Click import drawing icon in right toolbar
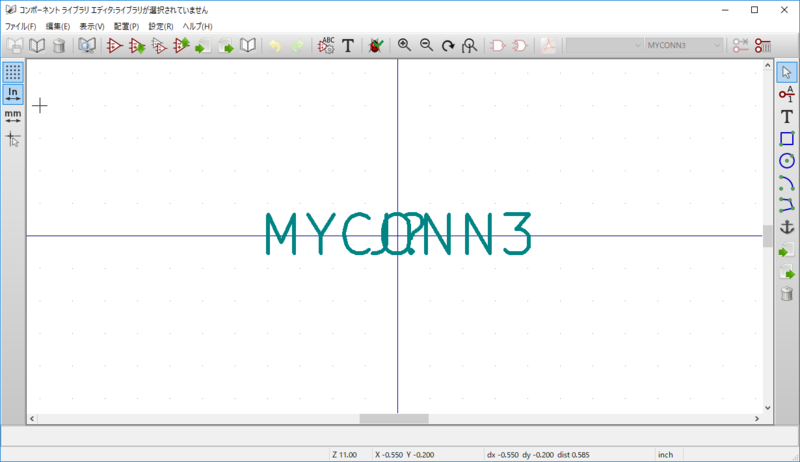 click(x=787, y=249)
